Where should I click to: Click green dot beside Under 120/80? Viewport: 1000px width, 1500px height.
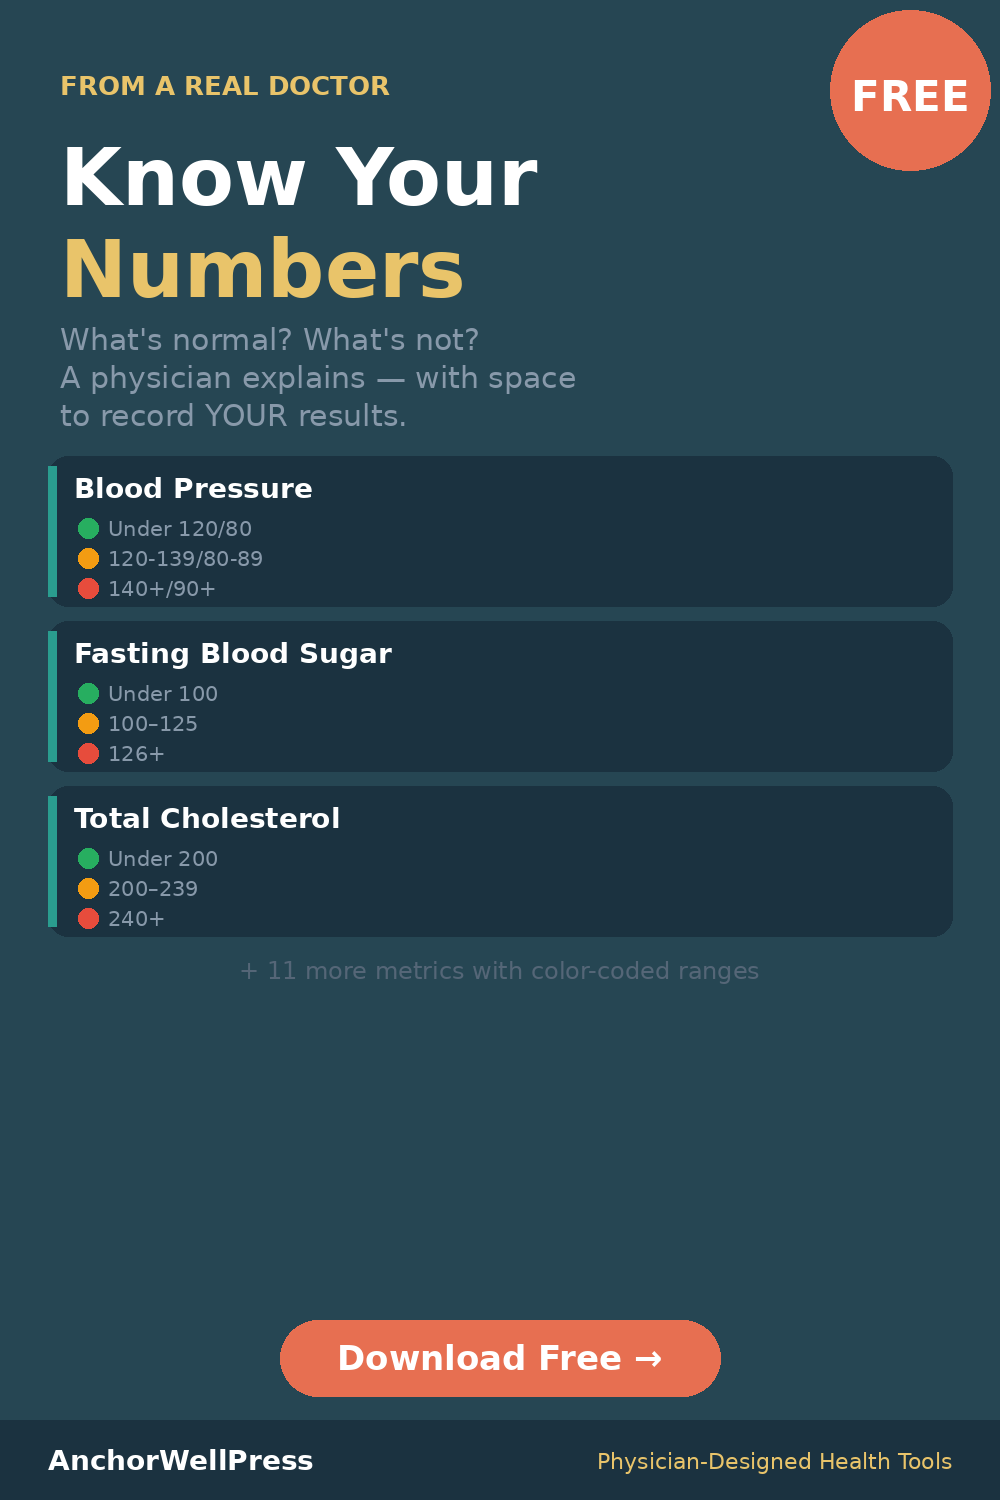click(88, 528)
